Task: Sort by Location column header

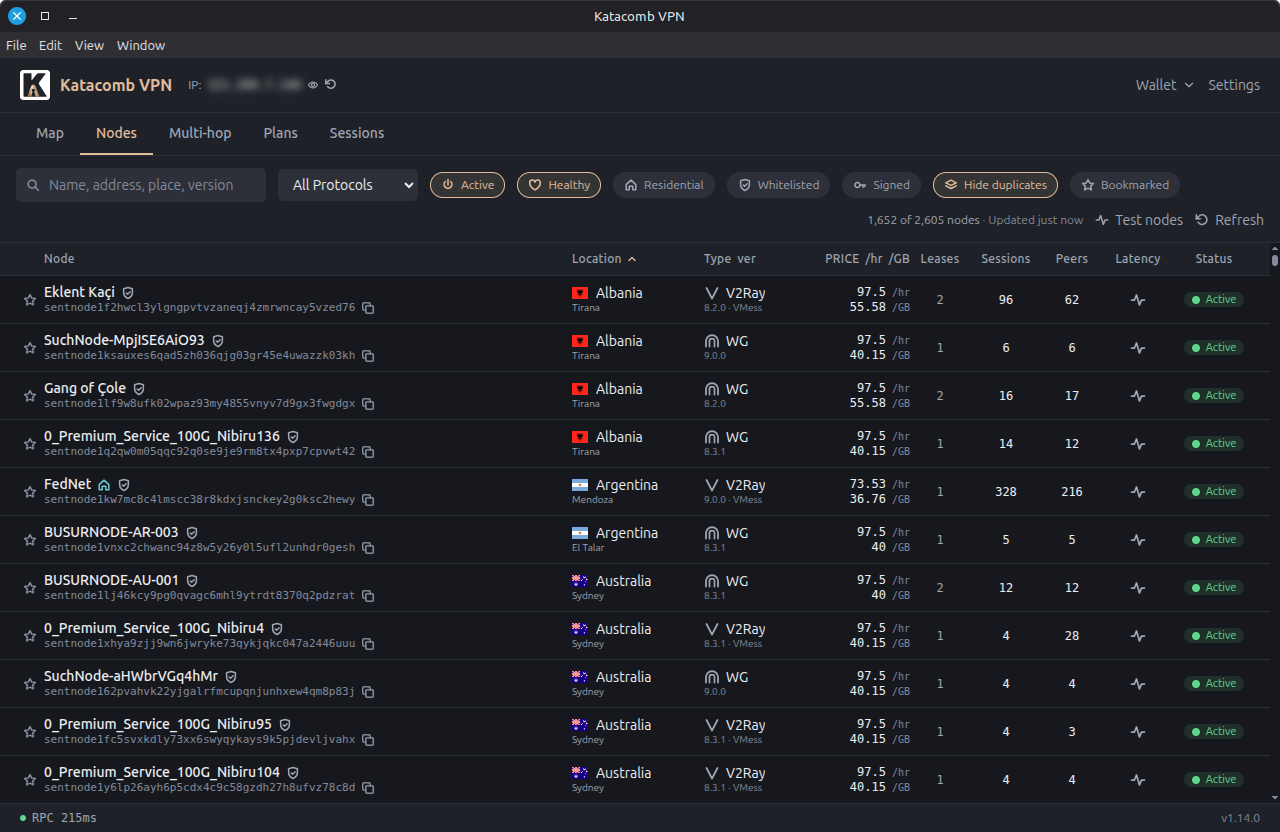Action: (604, 259)
